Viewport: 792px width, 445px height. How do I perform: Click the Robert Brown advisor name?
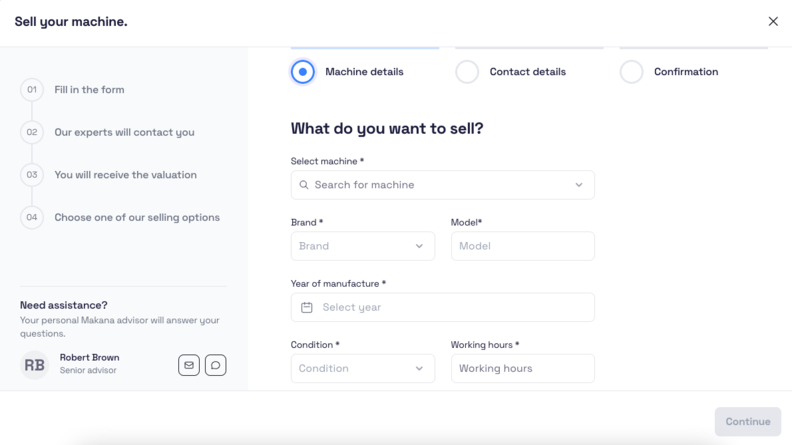coord(89,357)
